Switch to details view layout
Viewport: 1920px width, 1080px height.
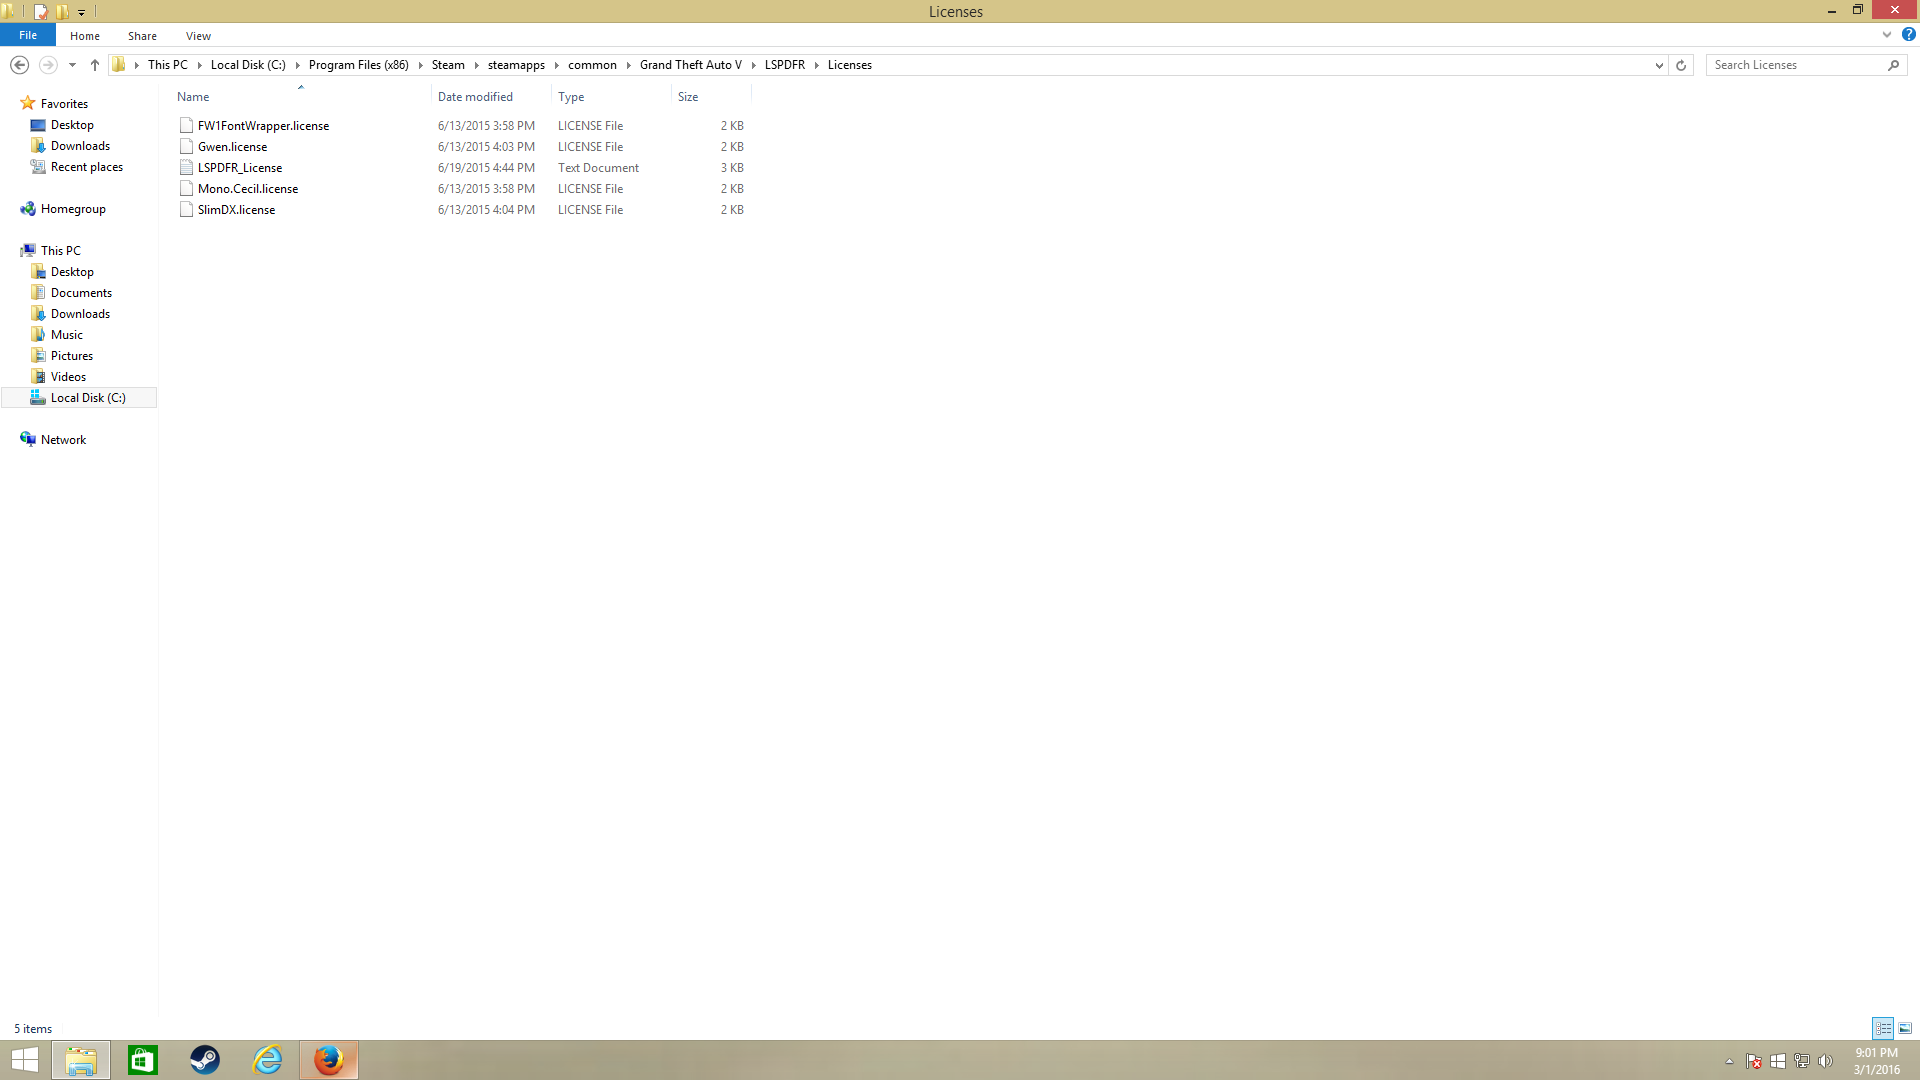click(1883, 1028)
